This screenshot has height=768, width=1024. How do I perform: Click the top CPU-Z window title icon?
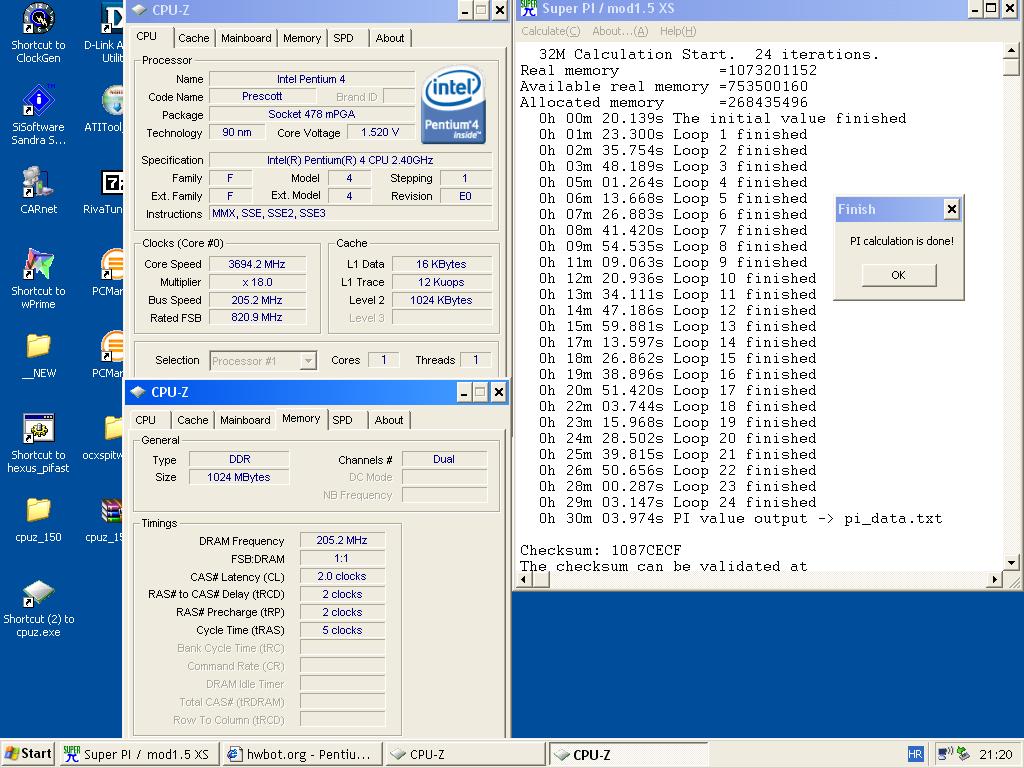[139, 10]
